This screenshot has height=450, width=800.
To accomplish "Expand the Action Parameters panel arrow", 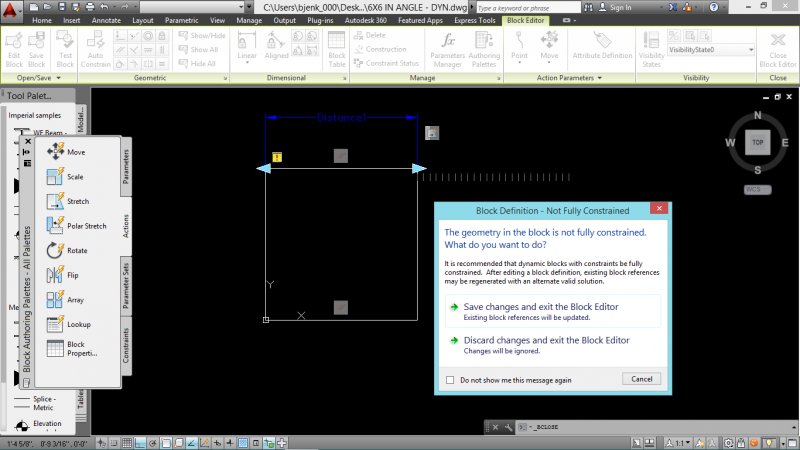I will pos(599,78).
